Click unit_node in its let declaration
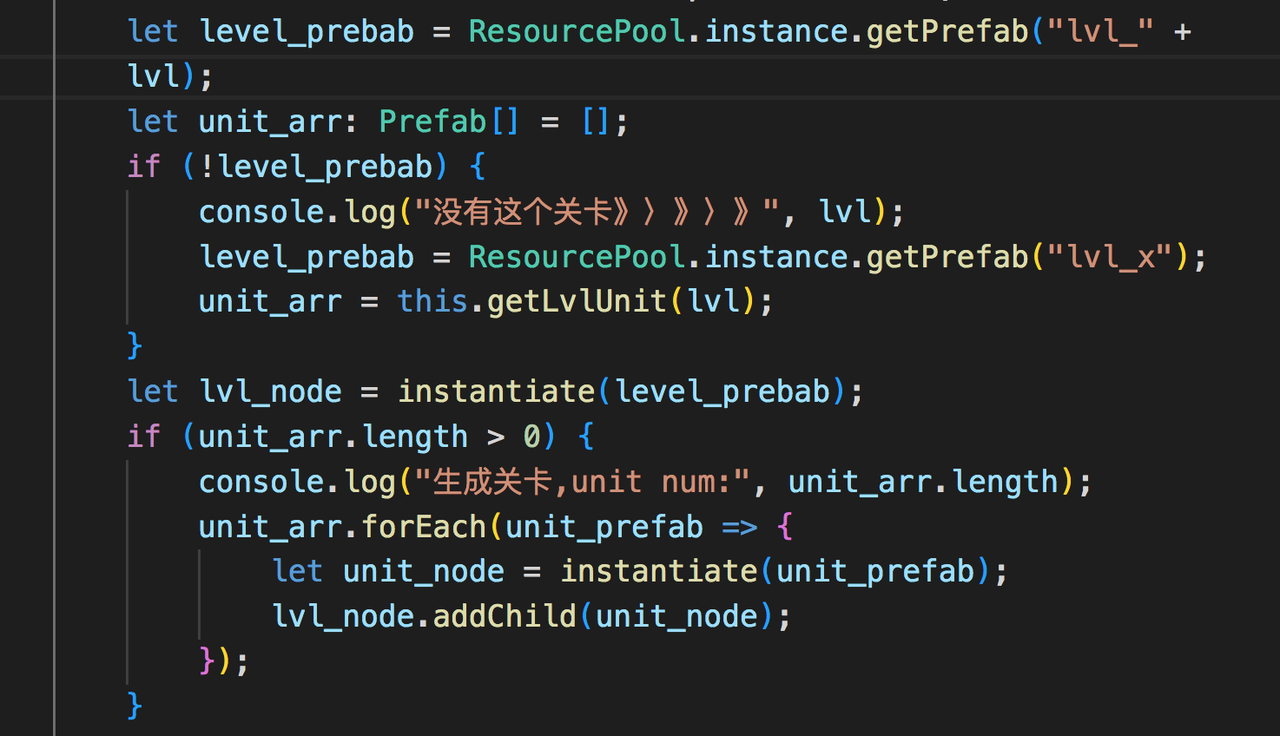This screenshot has width=1280, height=736. (x=424, y=572)
